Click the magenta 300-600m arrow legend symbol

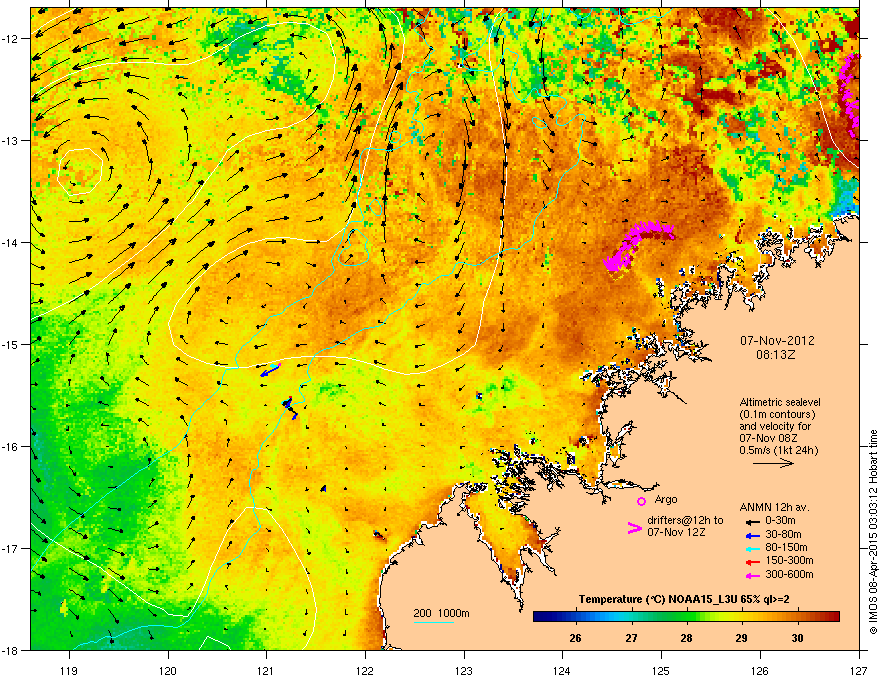[752, 575]
